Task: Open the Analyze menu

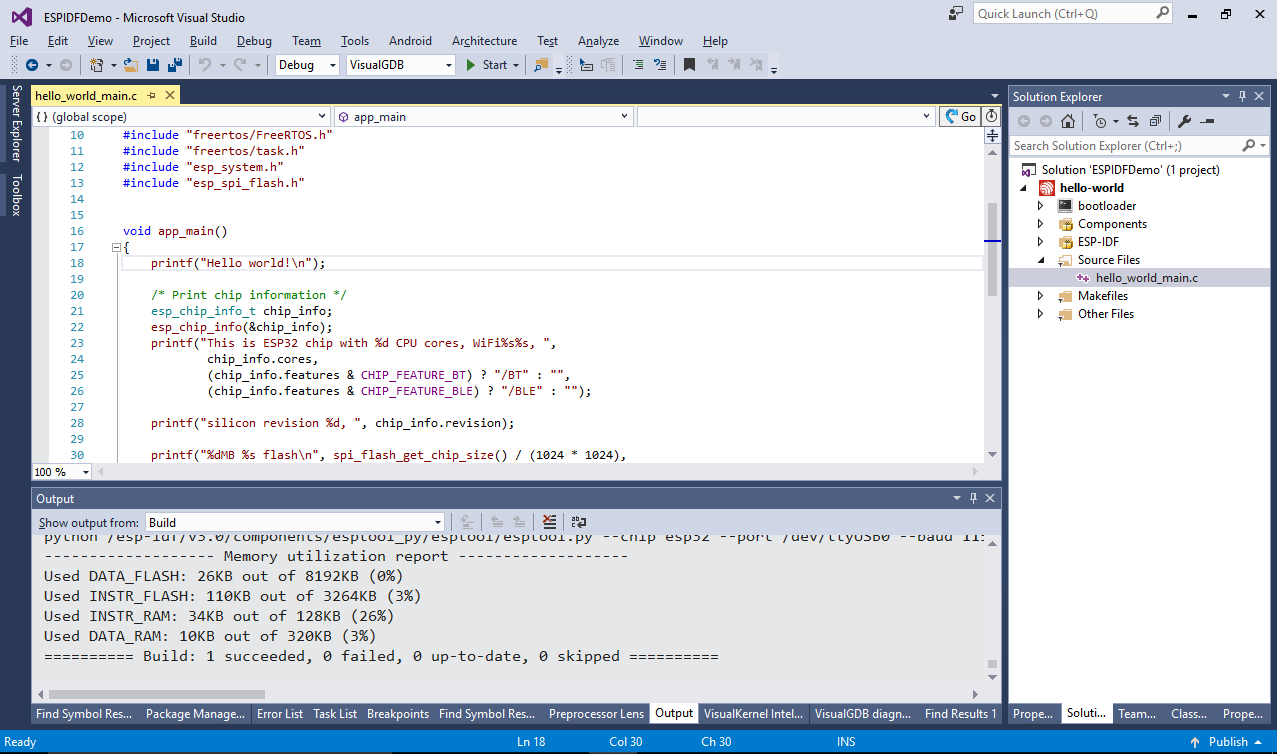Action: [598, 41]
